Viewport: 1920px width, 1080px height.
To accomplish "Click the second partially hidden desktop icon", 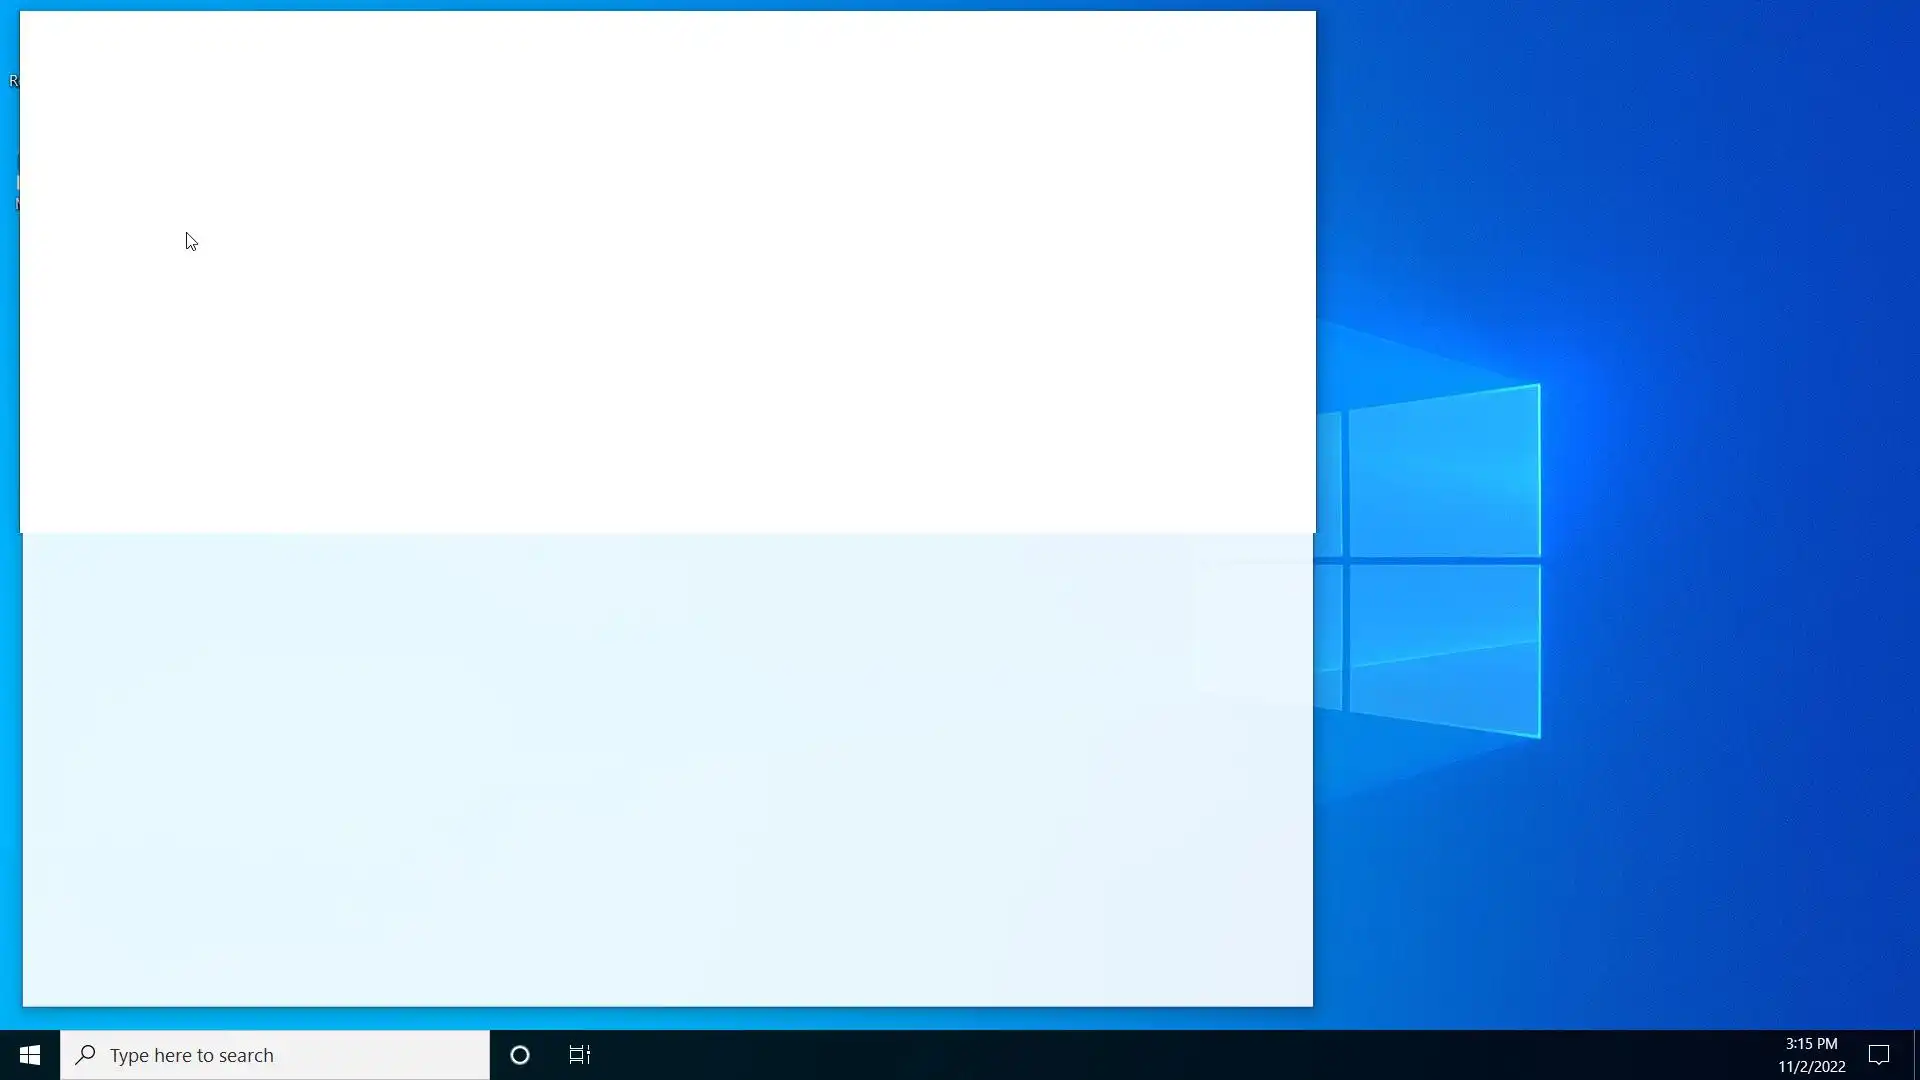I will click(16, 184).
